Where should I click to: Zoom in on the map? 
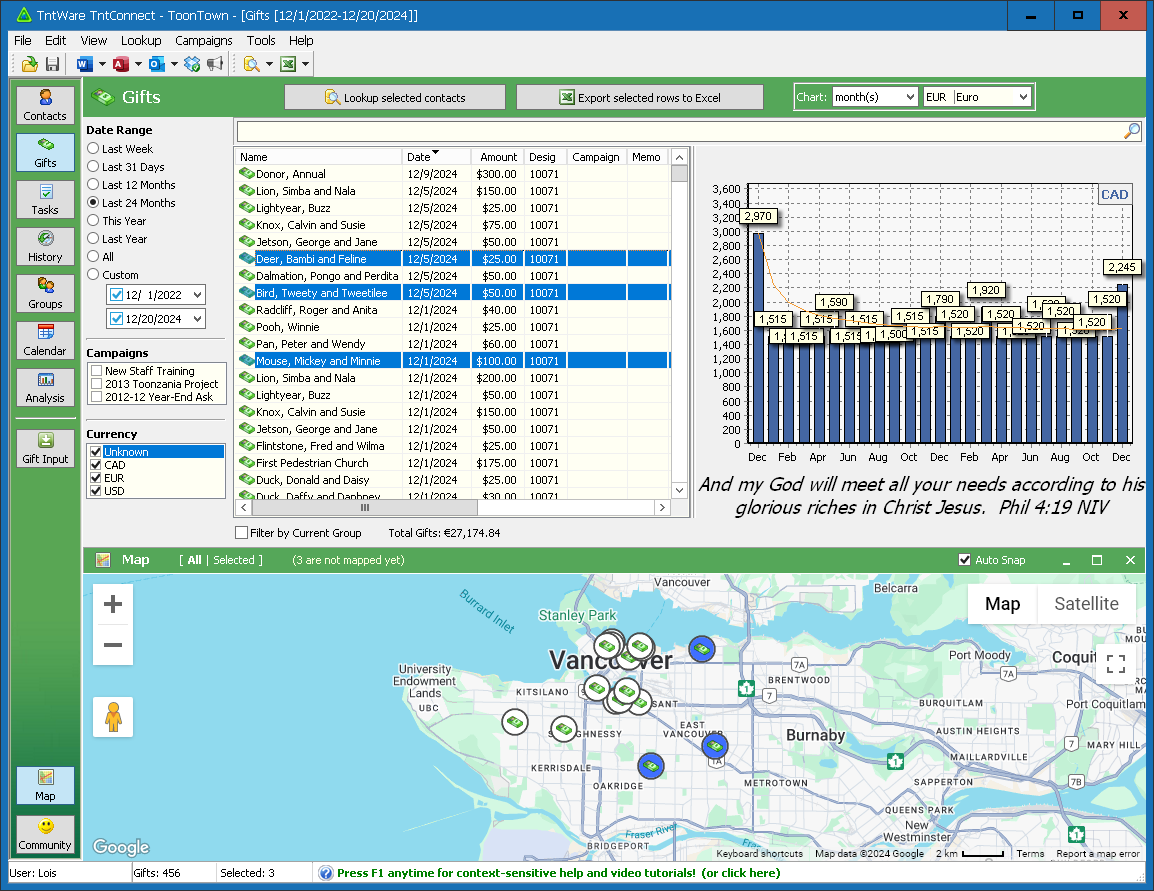tap(113, 605)
